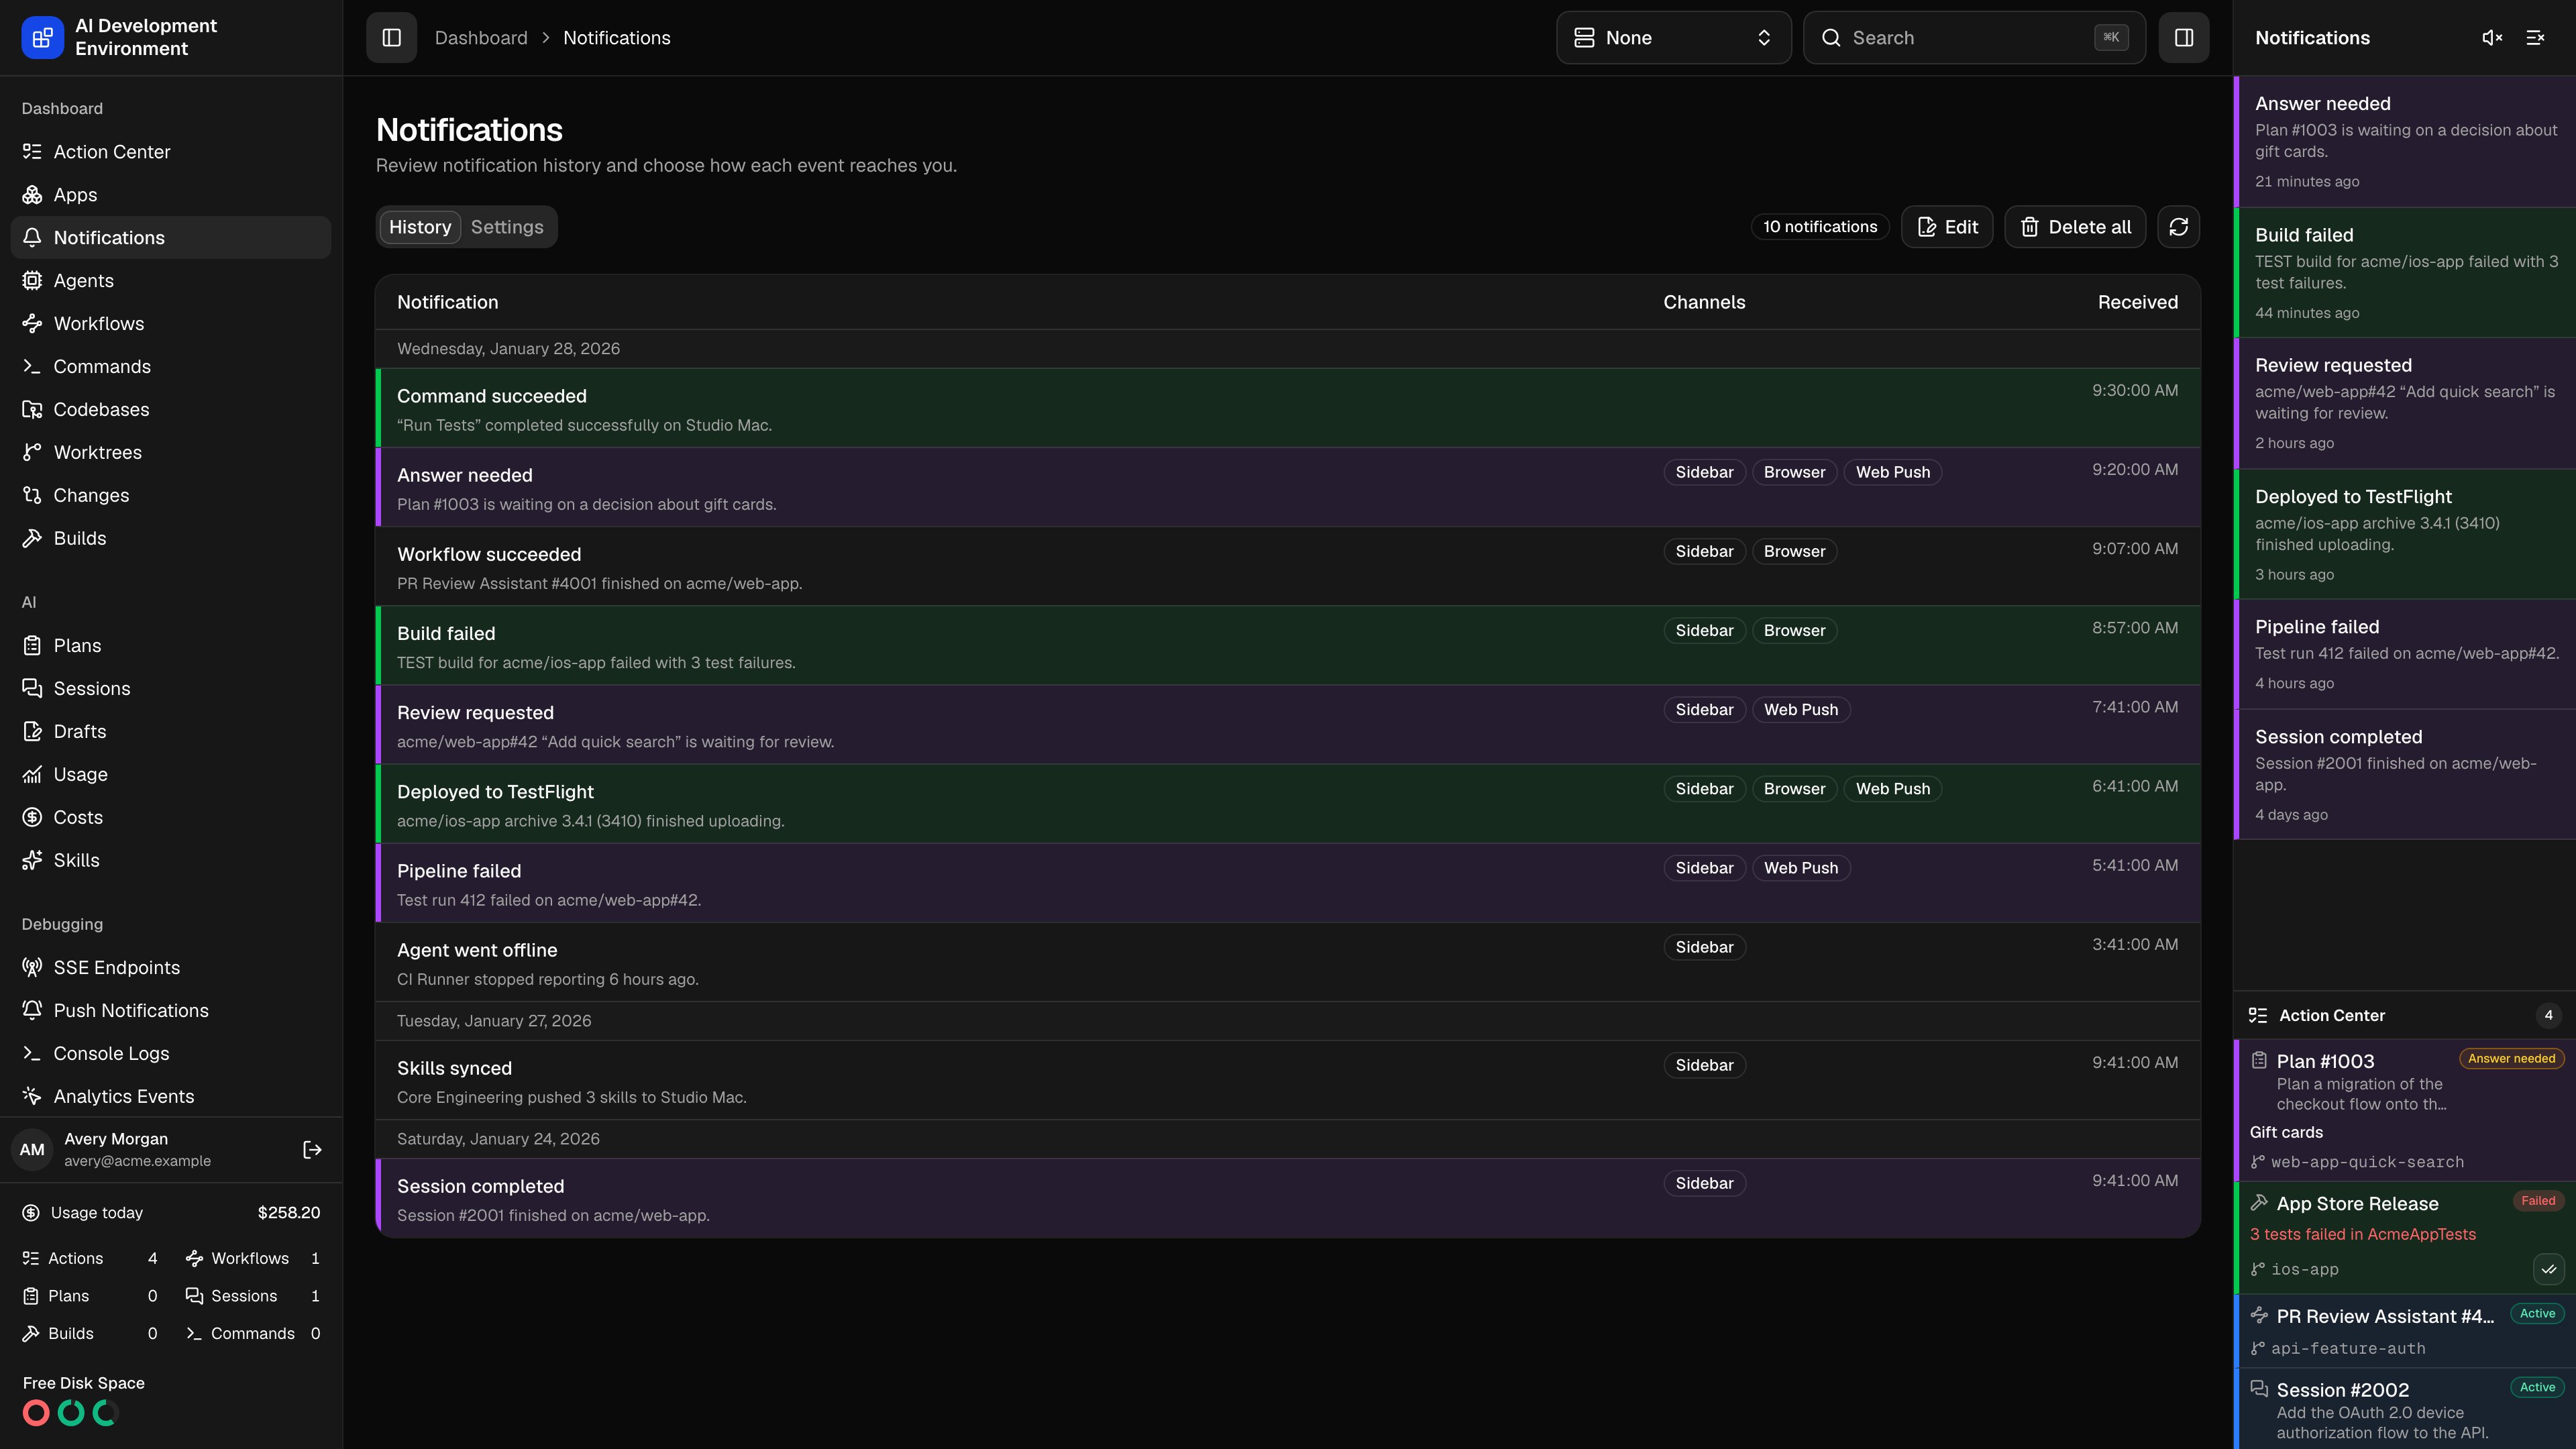Open Analytics Events page
Screen dimensions: 2576x1449
[171, 1097]
